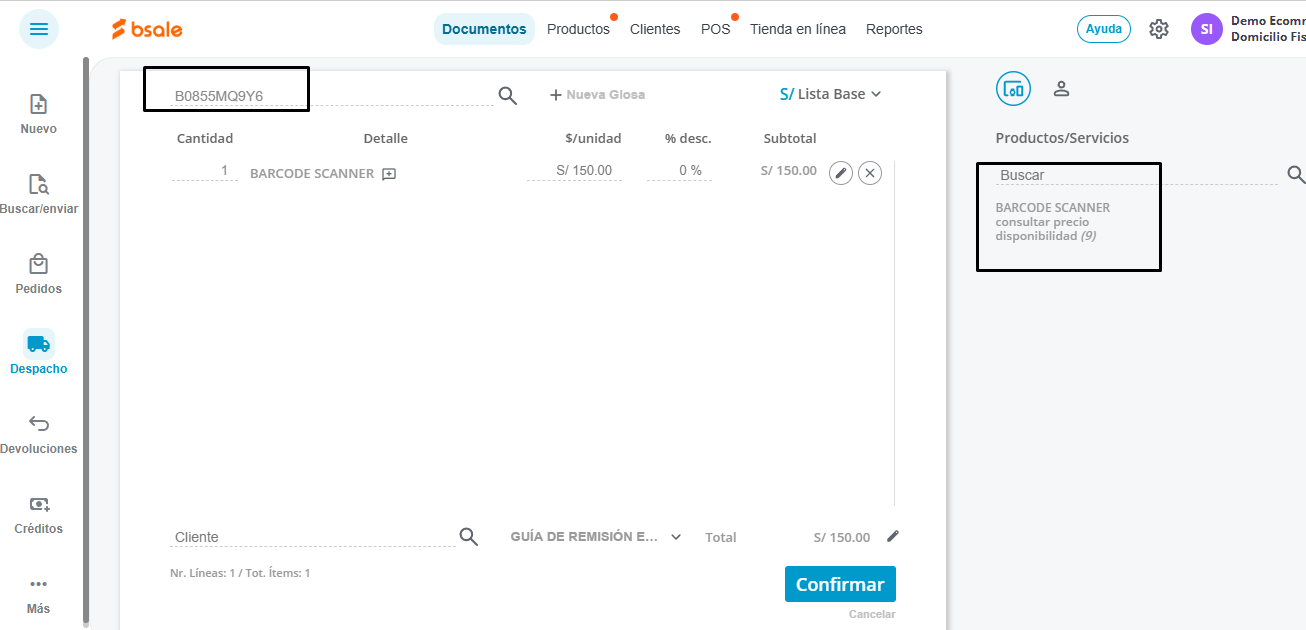Select the products panel icon
This screenshot has height=630, width=1306.
coord(1013,89)
